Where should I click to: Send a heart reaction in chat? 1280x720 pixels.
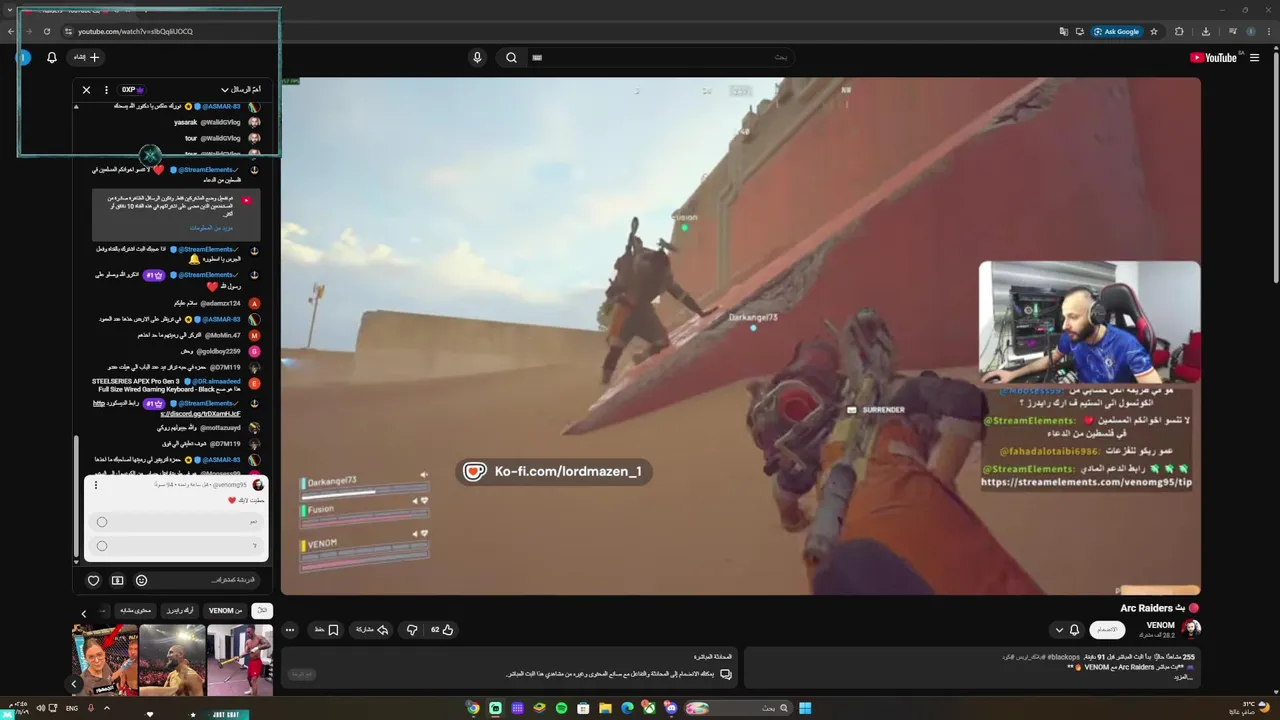tap(93, 580)
